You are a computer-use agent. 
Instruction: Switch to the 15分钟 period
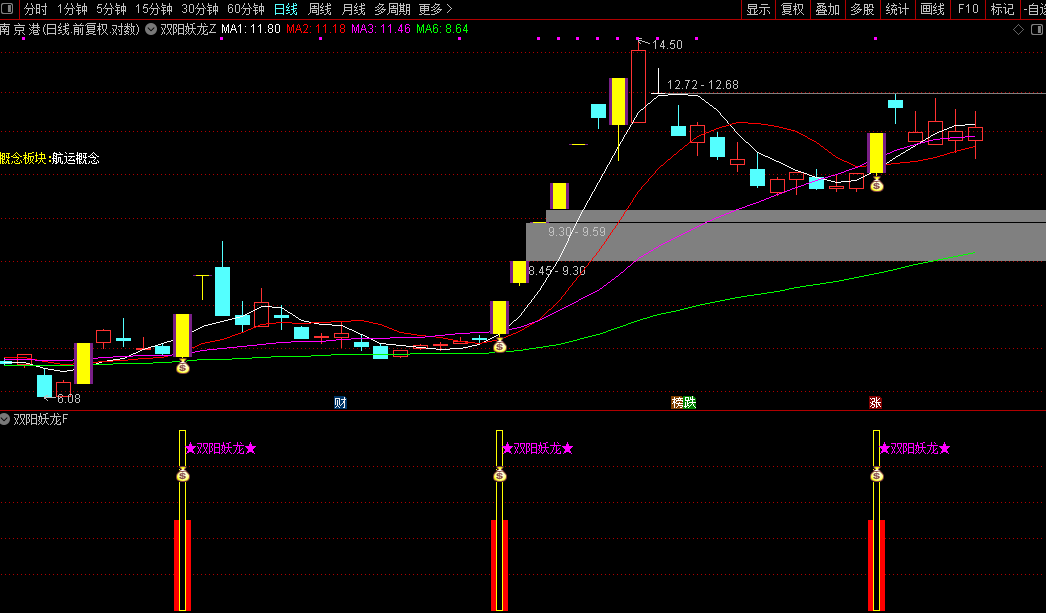153,9
